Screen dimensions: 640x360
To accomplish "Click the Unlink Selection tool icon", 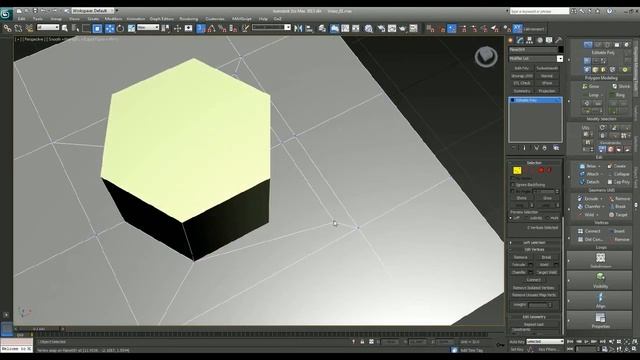I will [x=18, y=28].
